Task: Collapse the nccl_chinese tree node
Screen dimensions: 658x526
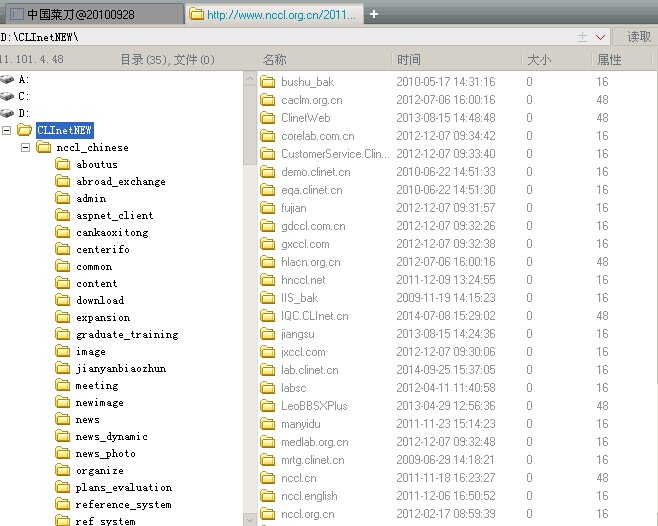Action: (x=26, y=147)
